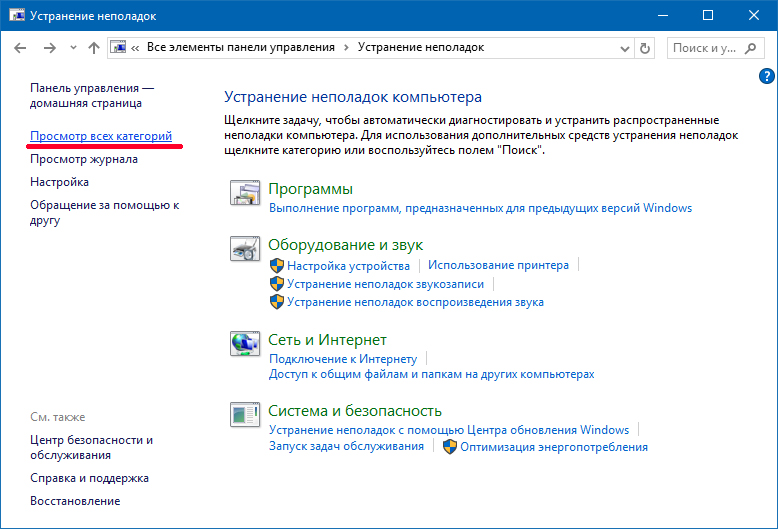The width and height of the screenshot is (778, 529).
Task: Expand the address bar history dropdown
Action: coord(625,49)
